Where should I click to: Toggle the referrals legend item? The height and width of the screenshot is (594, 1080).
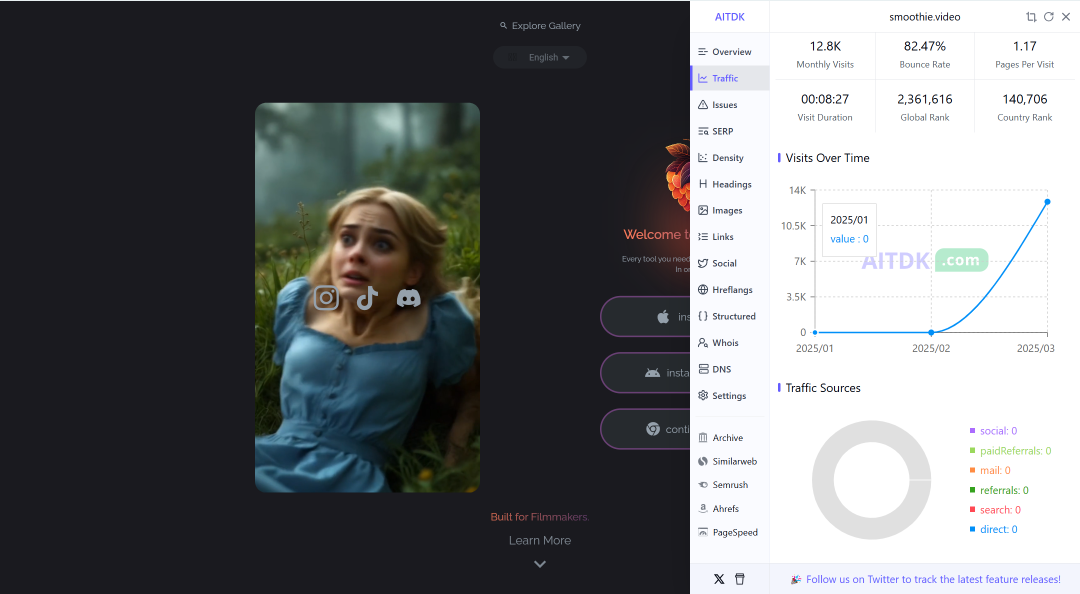coord(999,490)
